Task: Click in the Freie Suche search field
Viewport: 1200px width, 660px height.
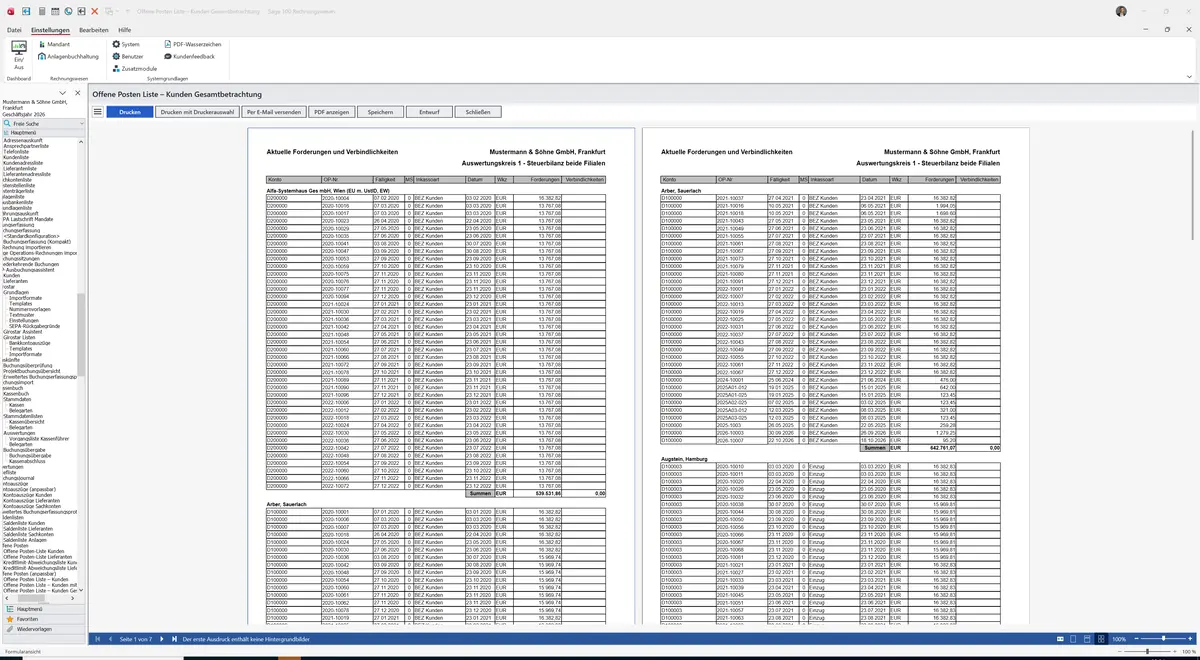Action: pyautogui.click(x=45, y=123)
